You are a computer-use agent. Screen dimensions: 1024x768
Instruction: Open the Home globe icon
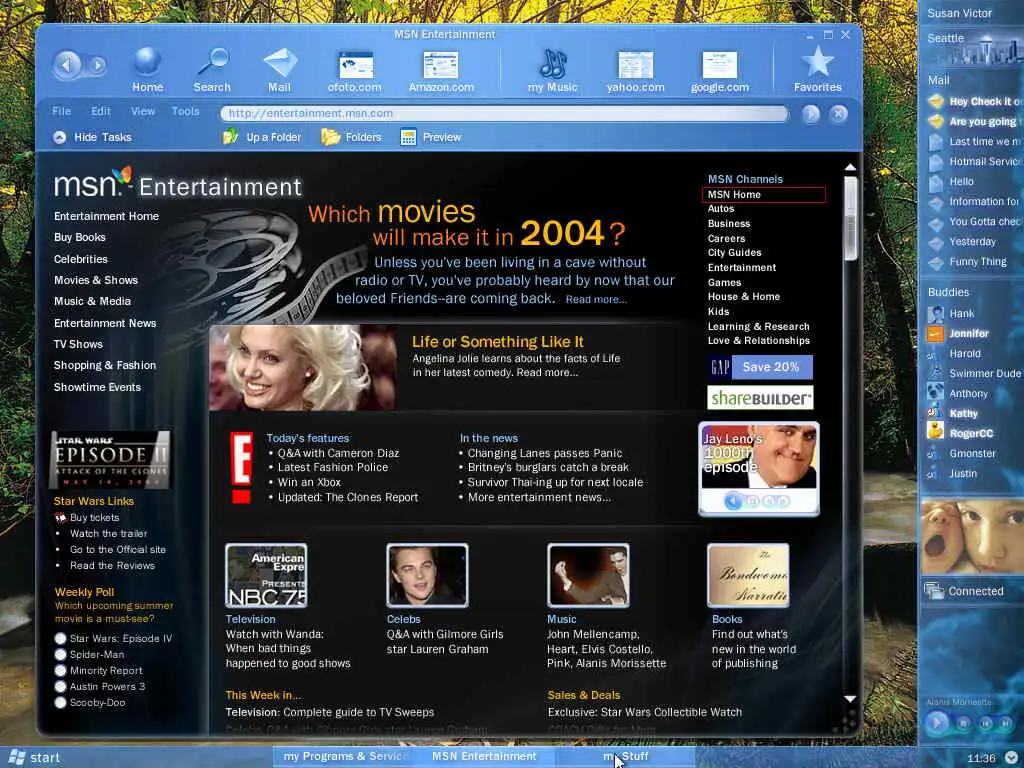148,69
